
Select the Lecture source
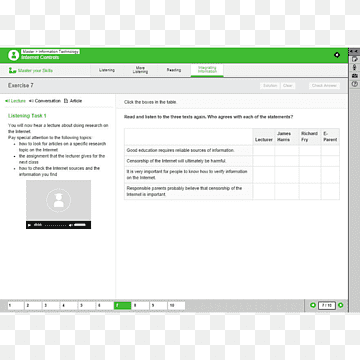click(16, 101)
